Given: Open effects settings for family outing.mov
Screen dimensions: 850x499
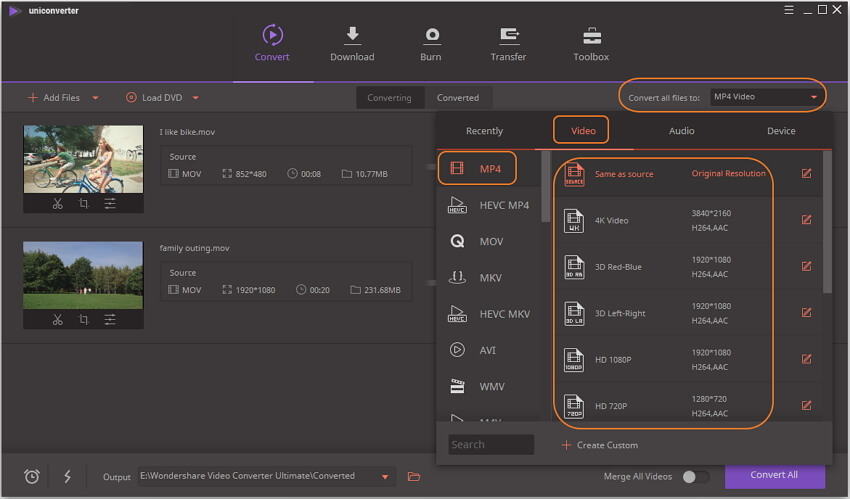Looking at the screenshot, I should (110, 320).
